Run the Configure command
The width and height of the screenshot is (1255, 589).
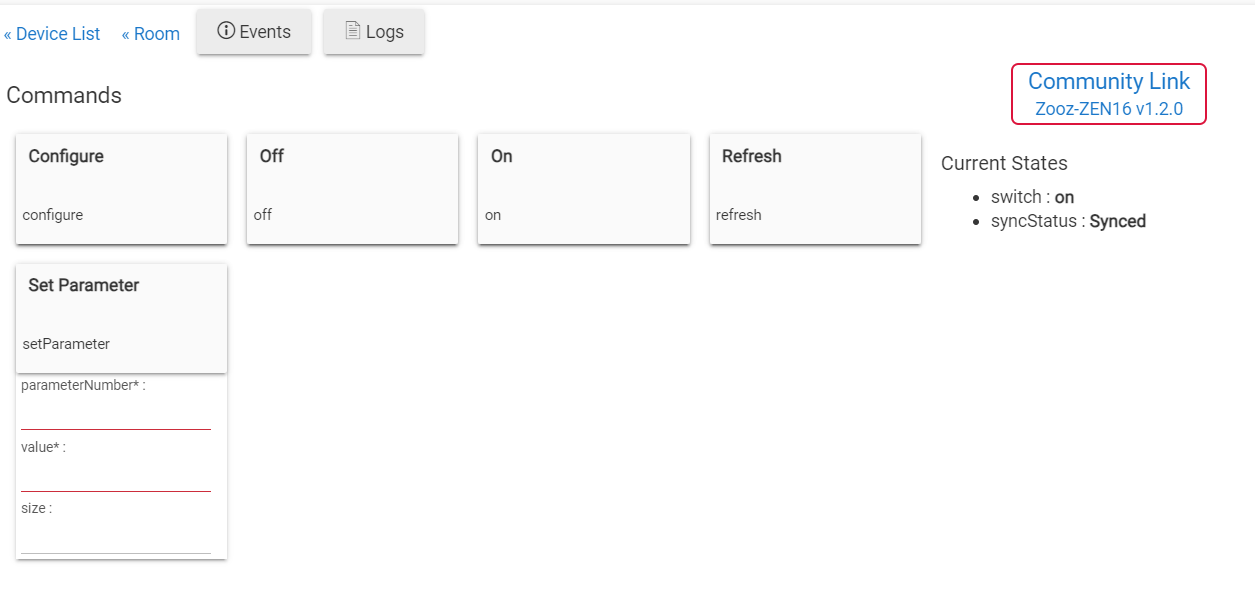tap(121, 188)
